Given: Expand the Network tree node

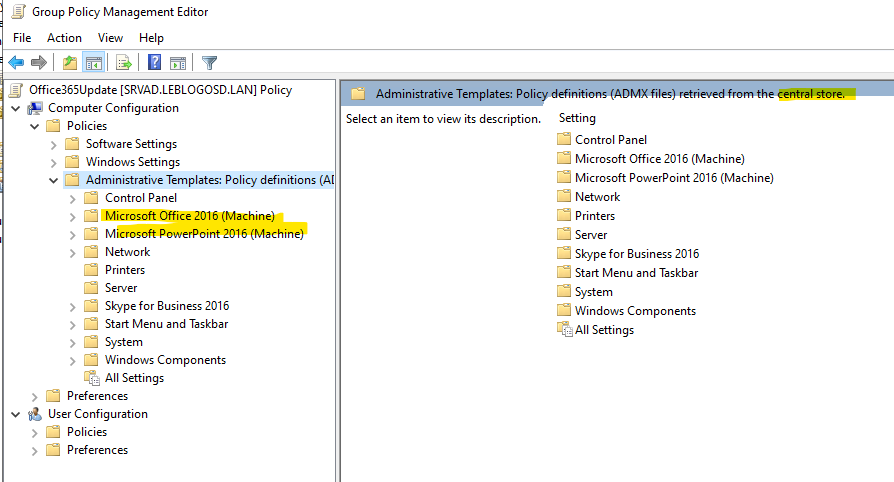Looking at the screenshot, I should (72, 253).
